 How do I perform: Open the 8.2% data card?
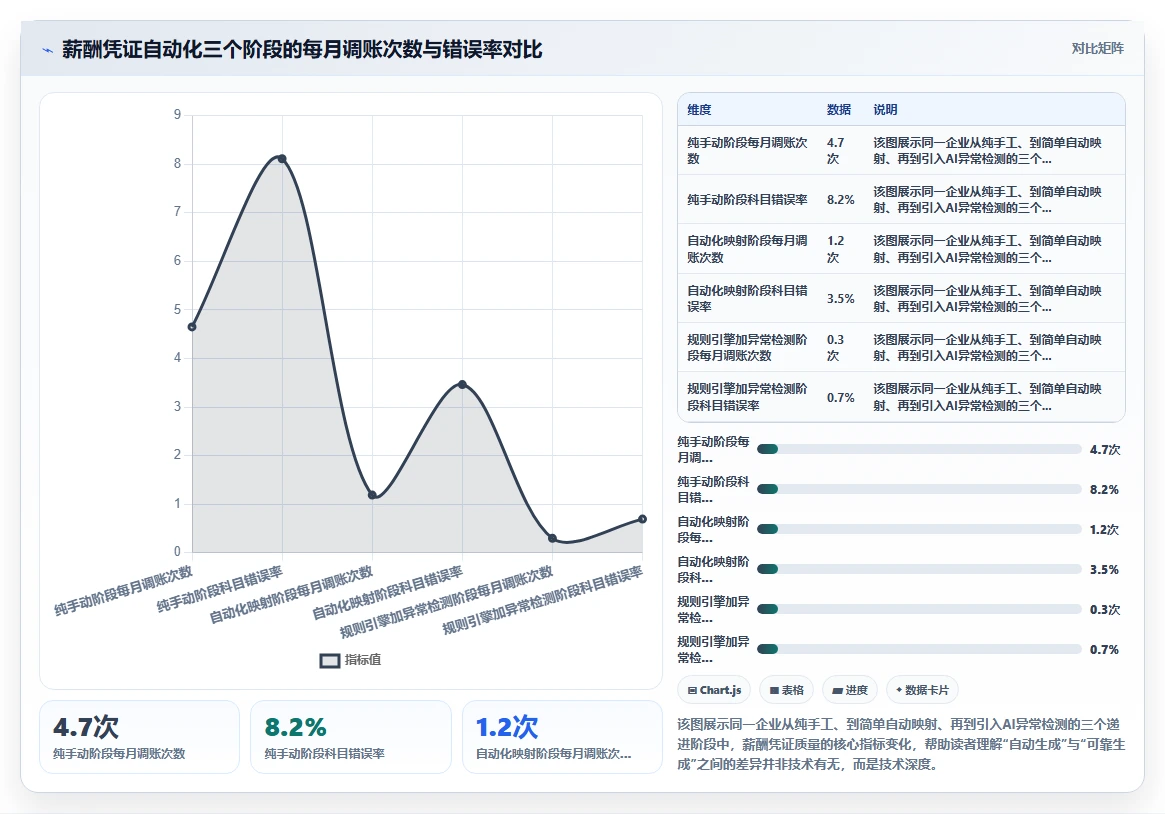pos(351,738)
